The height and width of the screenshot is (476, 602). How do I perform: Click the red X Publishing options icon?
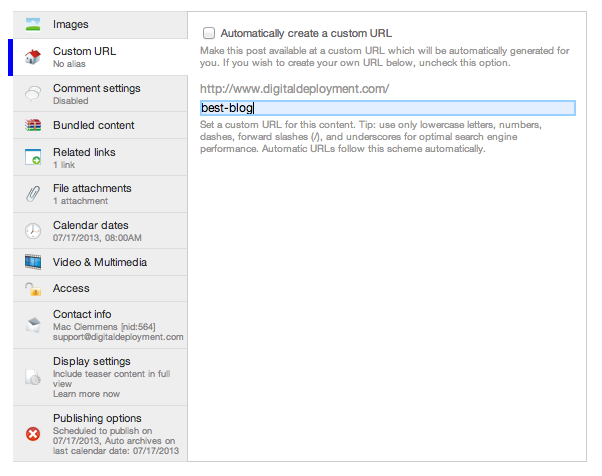(33, 434)
